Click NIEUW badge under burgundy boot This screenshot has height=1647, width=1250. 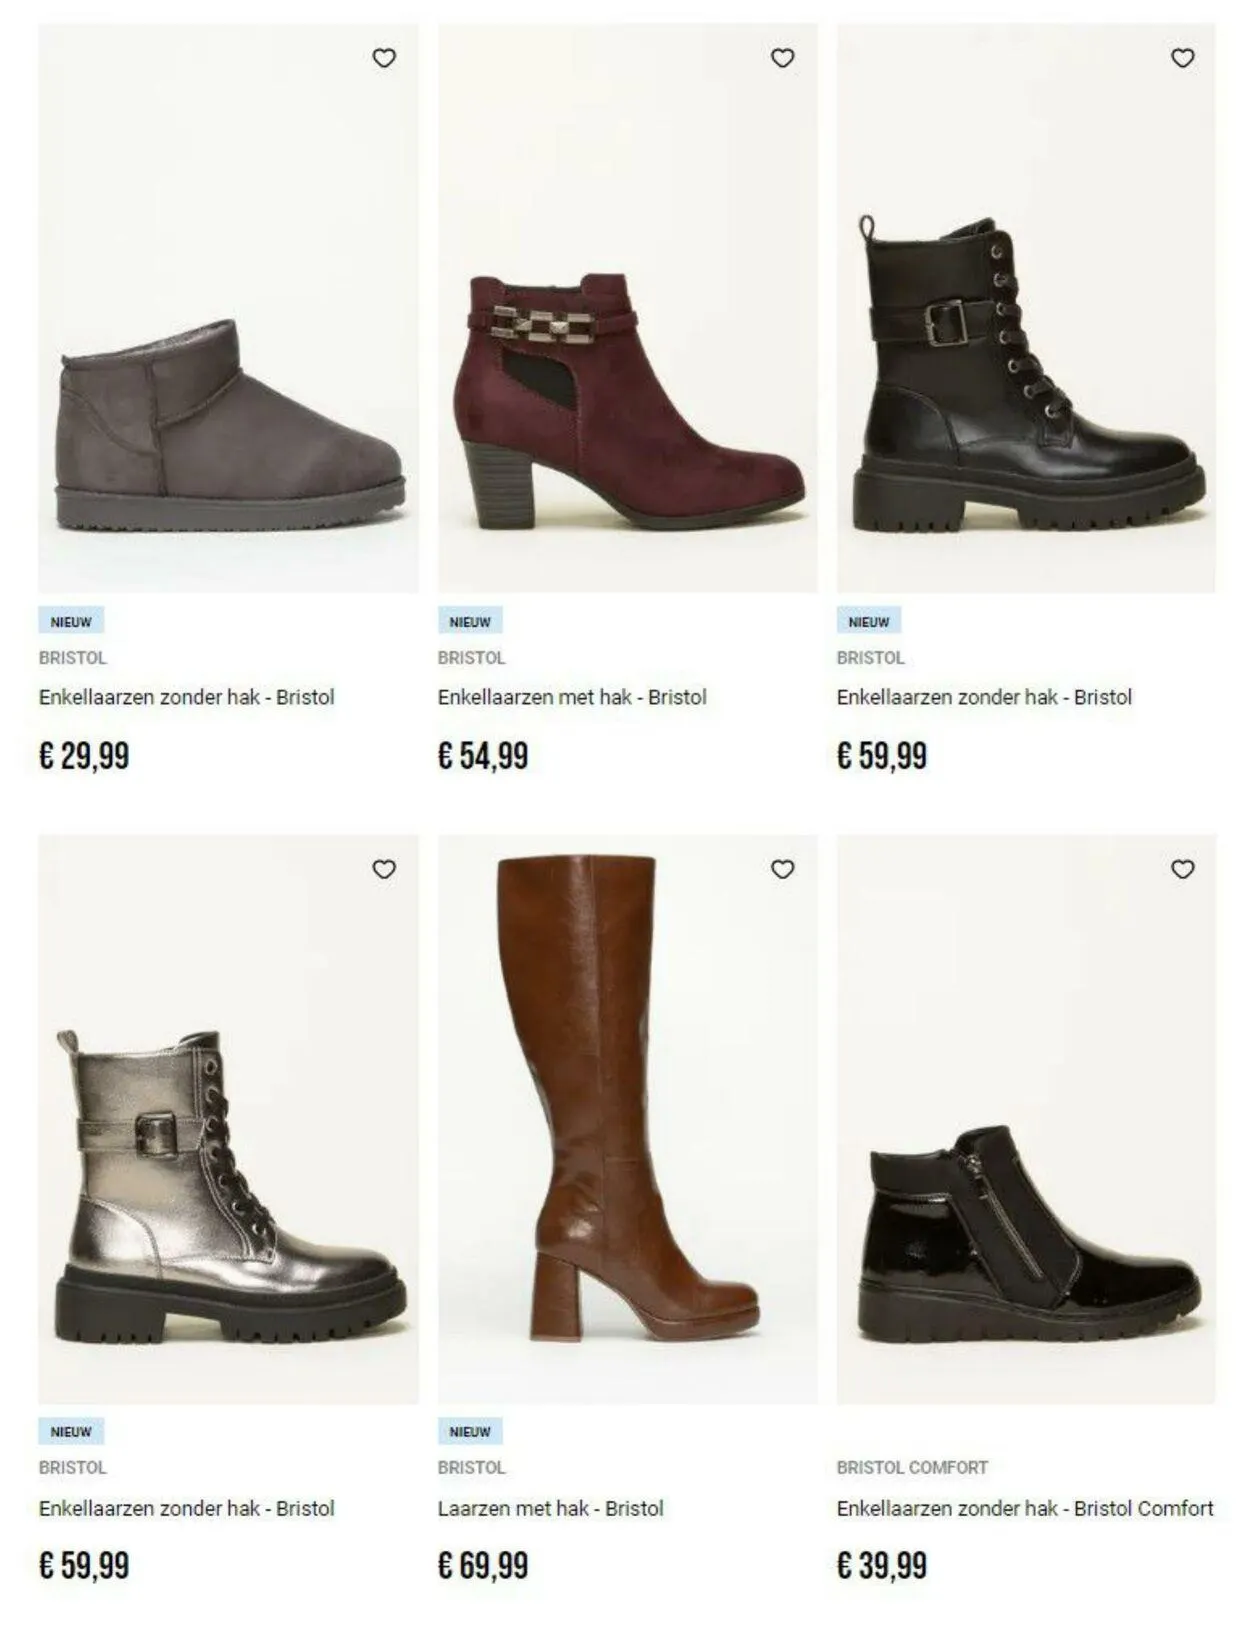(470, 621)
